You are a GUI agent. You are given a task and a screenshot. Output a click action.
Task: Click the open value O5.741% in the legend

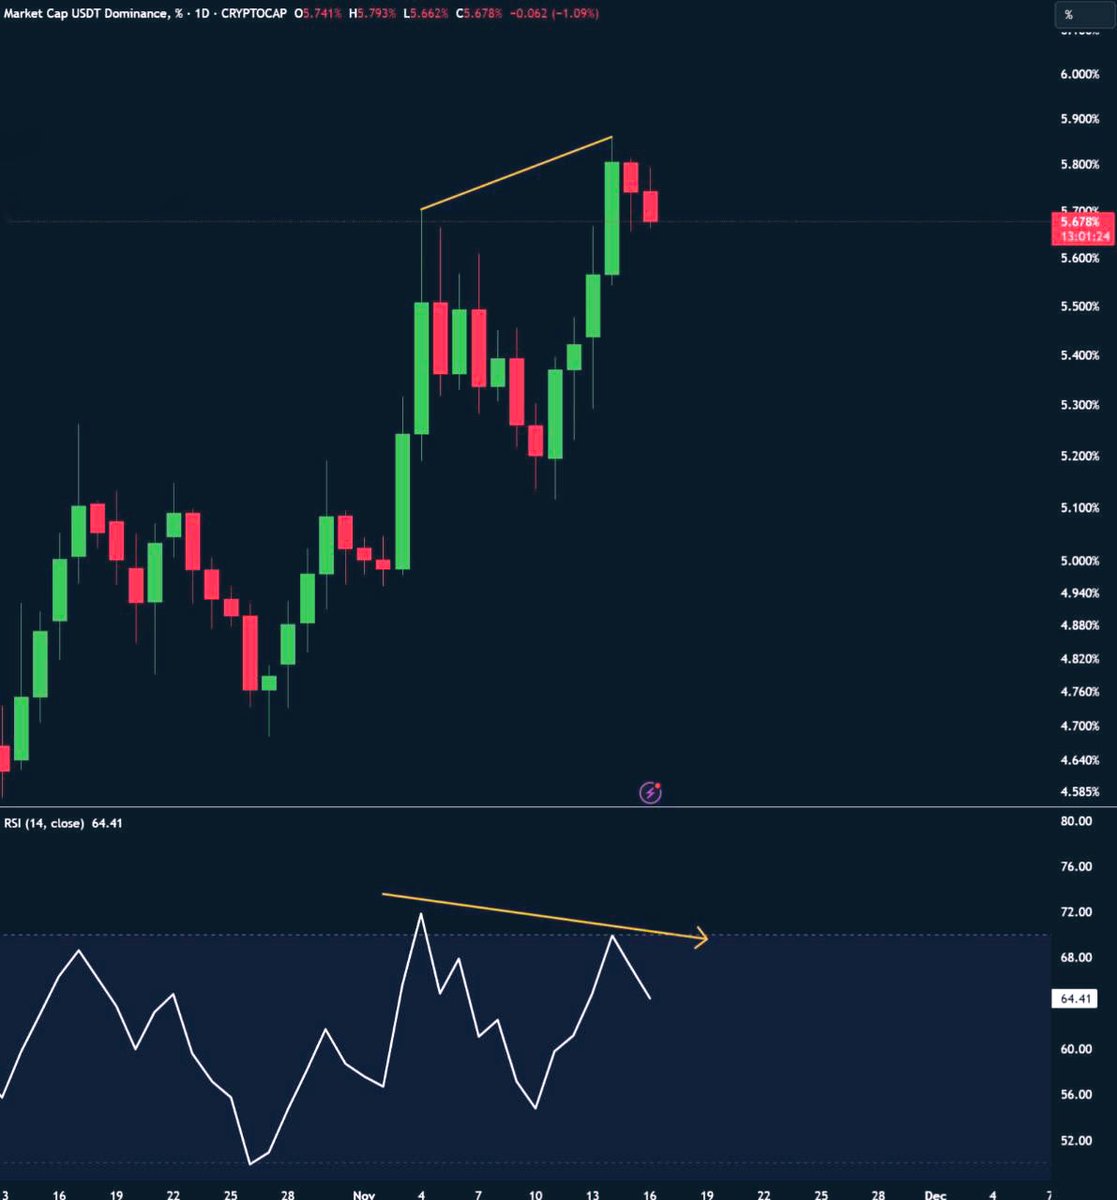click(318, 14)
